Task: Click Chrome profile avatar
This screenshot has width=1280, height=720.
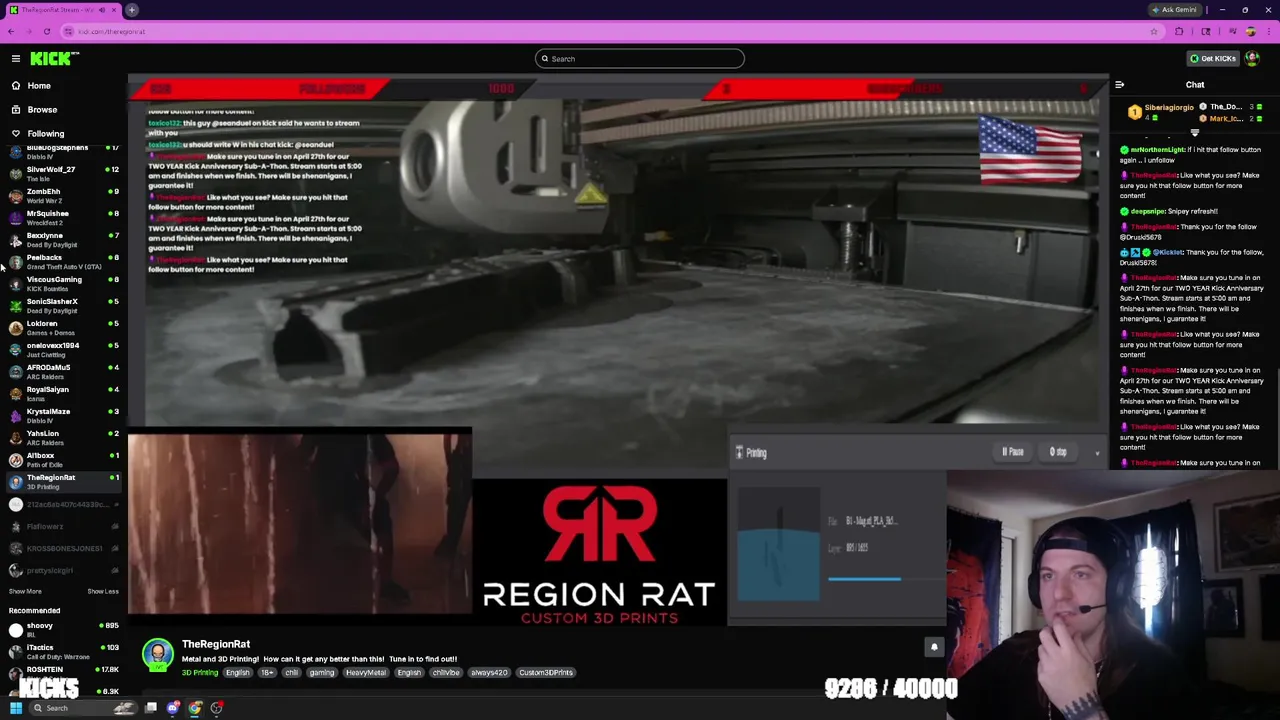Action: (x=1250, y=32)
